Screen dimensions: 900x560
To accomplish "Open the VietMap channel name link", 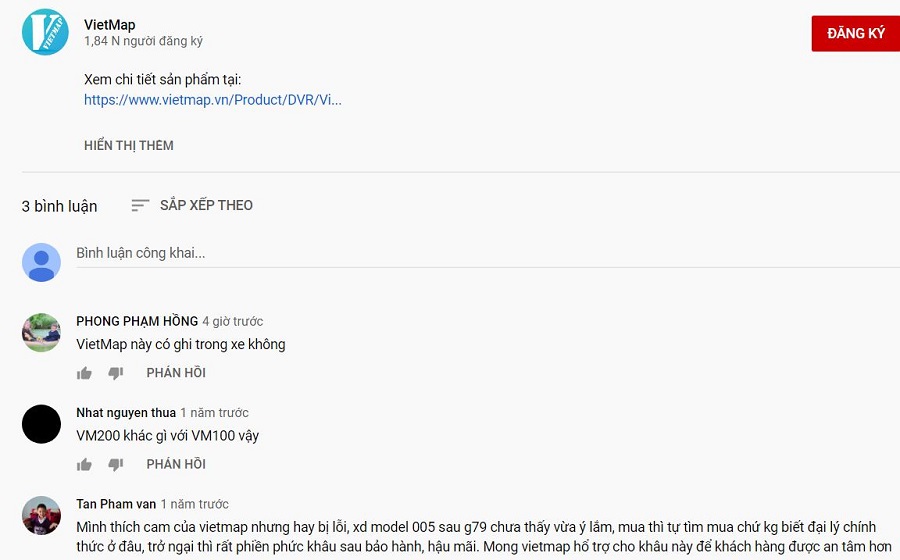I will tap(110, 24).
